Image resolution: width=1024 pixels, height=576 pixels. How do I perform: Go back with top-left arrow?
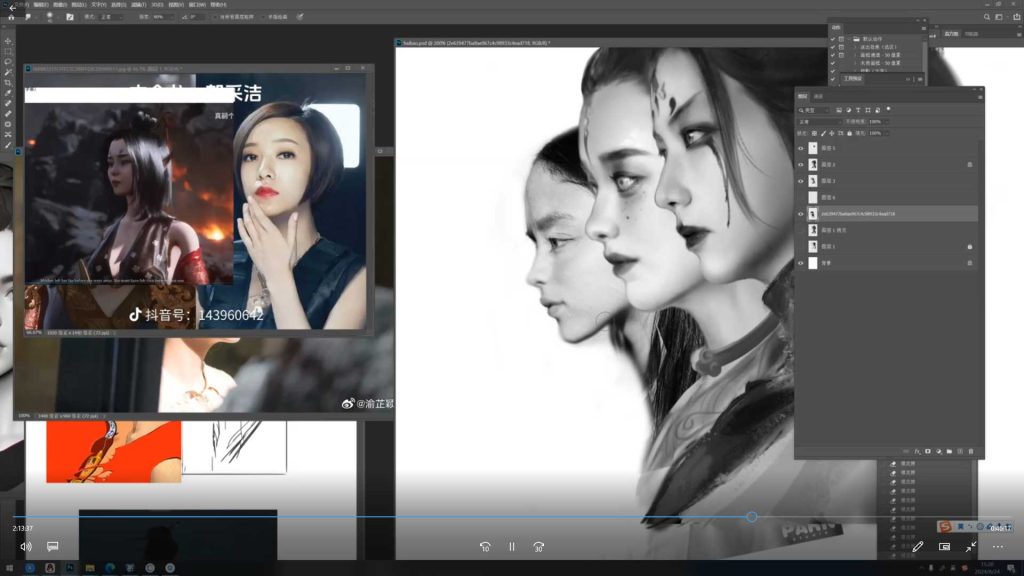point(12,7)
